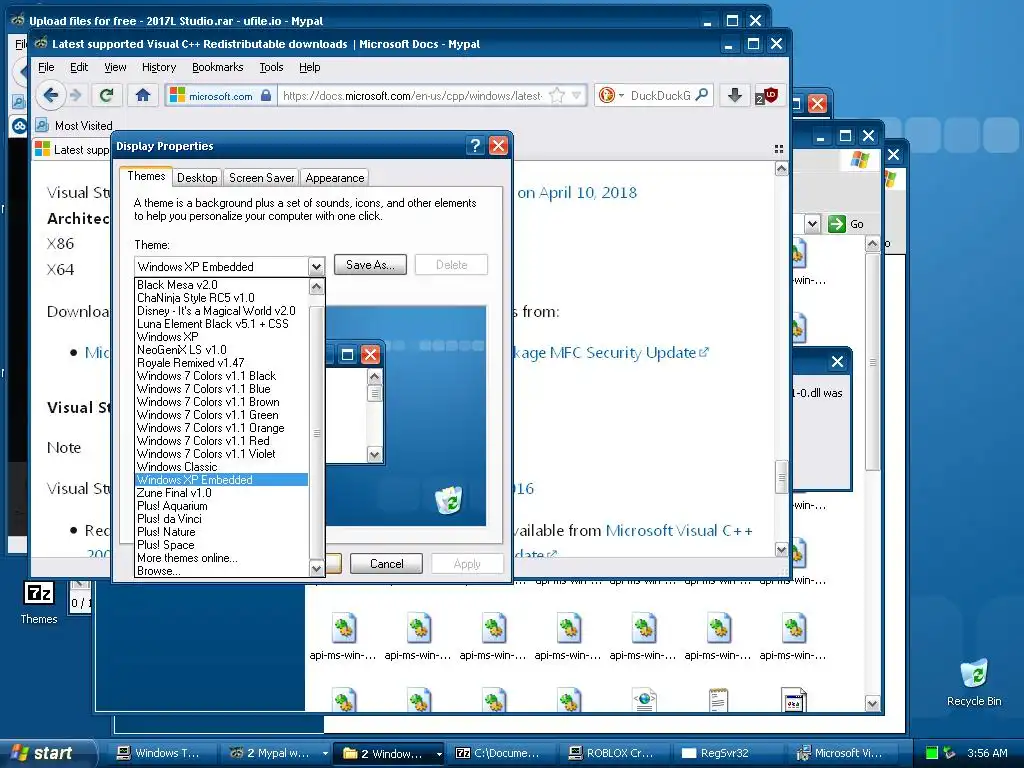Image resolution: width=1024 pixels, height=768 pixels.
Task: Click the tab list grid icon in browser
Action: [778, 149]
